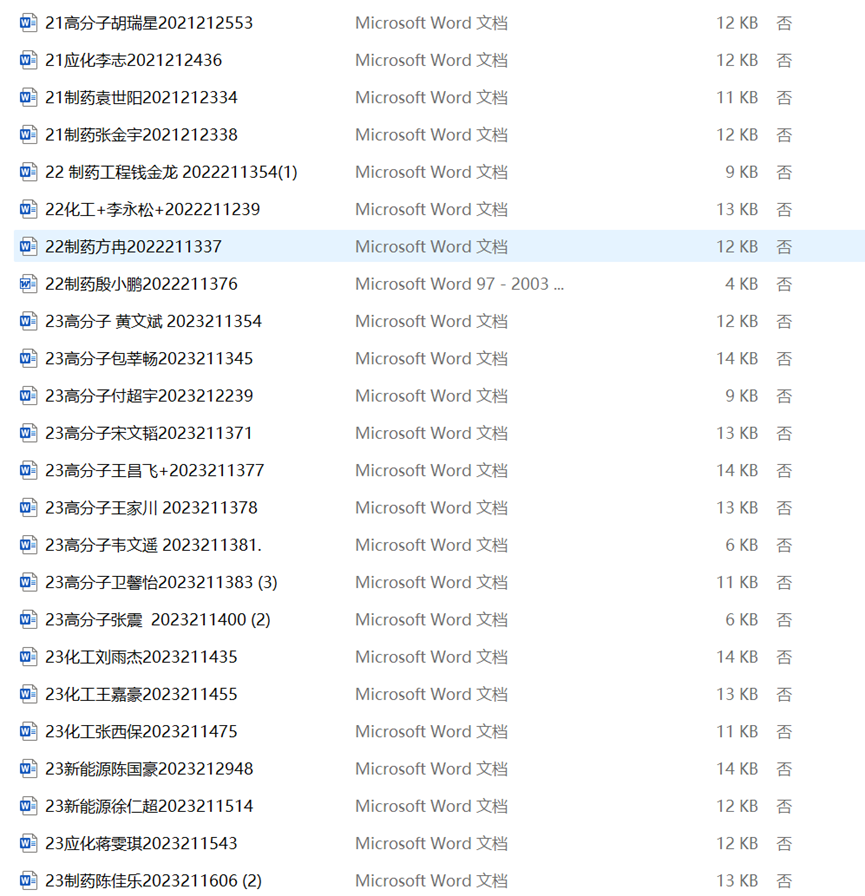Click 6 KB size of 23高分子韦文遥 file
This screenshot has height=896, width=865.
(741, 545)
